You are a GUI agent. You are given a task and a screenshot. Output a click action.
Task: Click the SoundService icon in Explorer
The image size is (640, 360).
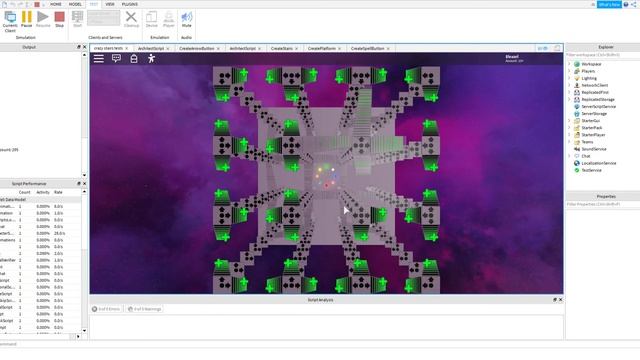(577, 149)
